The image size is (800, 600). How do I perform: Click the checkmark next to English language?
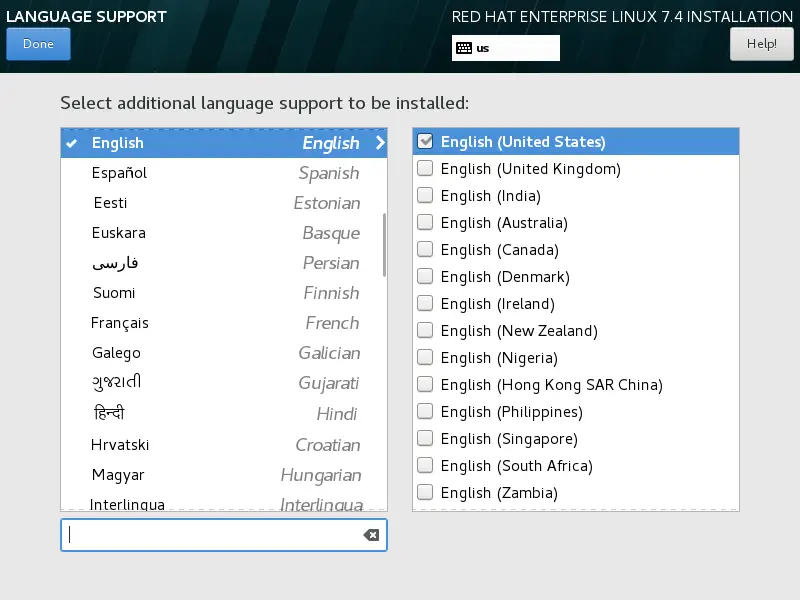[x=72, y=143]
